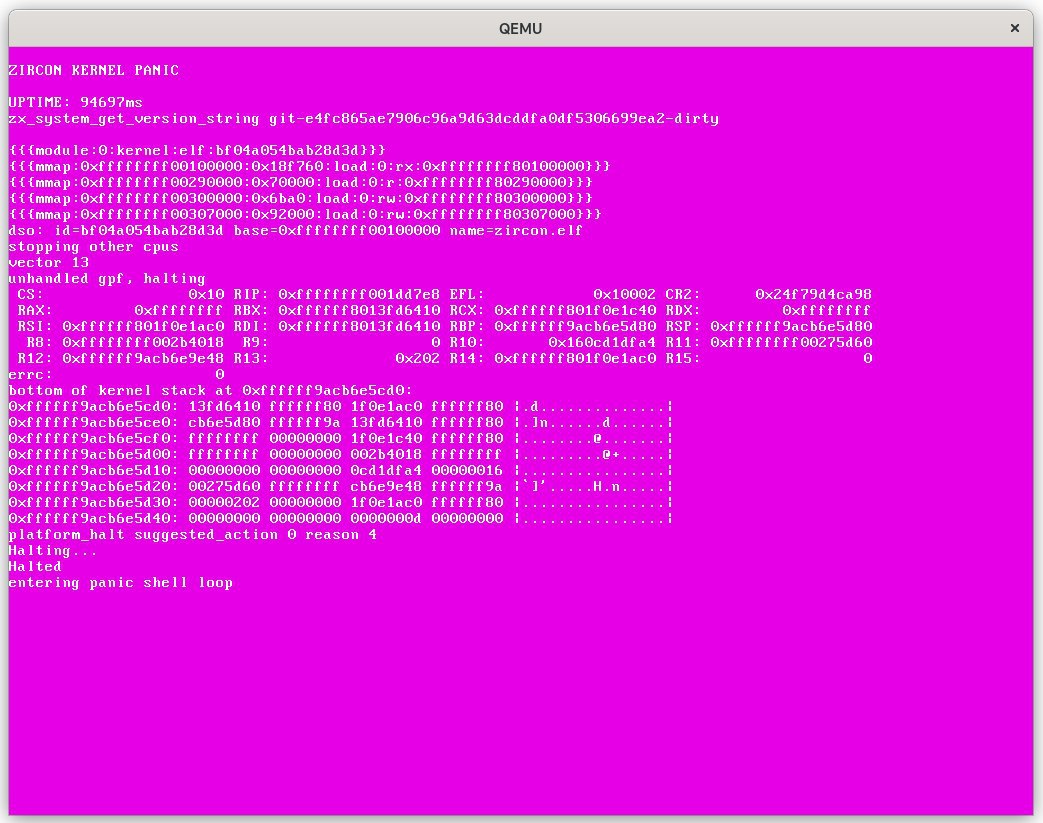Click stack dump row 0xffffff9acb6e5d20
This screenshot has width=1043, height=823.
click(x=341, y=486)
